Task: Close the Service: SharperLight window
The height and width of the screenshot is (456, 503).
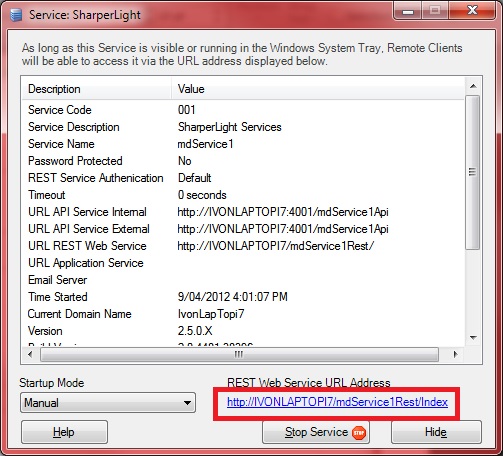Action: [472, 11]
